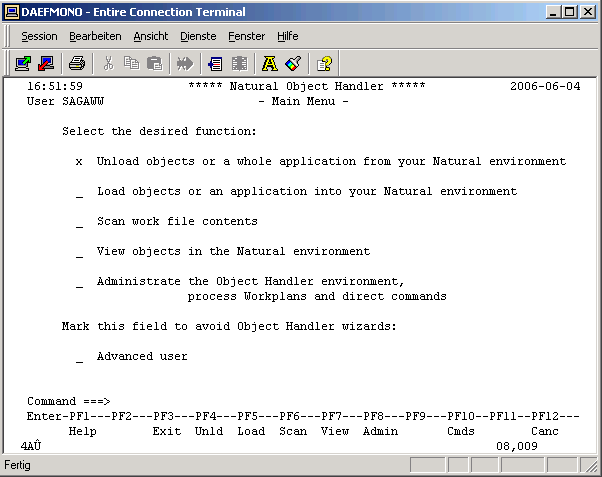The image size is (602, 477).
Task: Open the Ansicht menu
Action: [150, 36]
